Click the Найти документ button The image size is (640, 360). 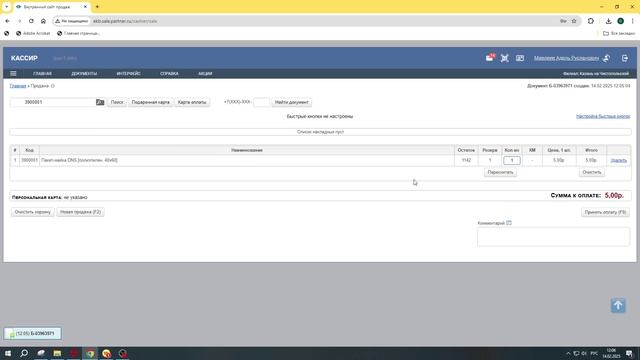click(x=291, y=102)
